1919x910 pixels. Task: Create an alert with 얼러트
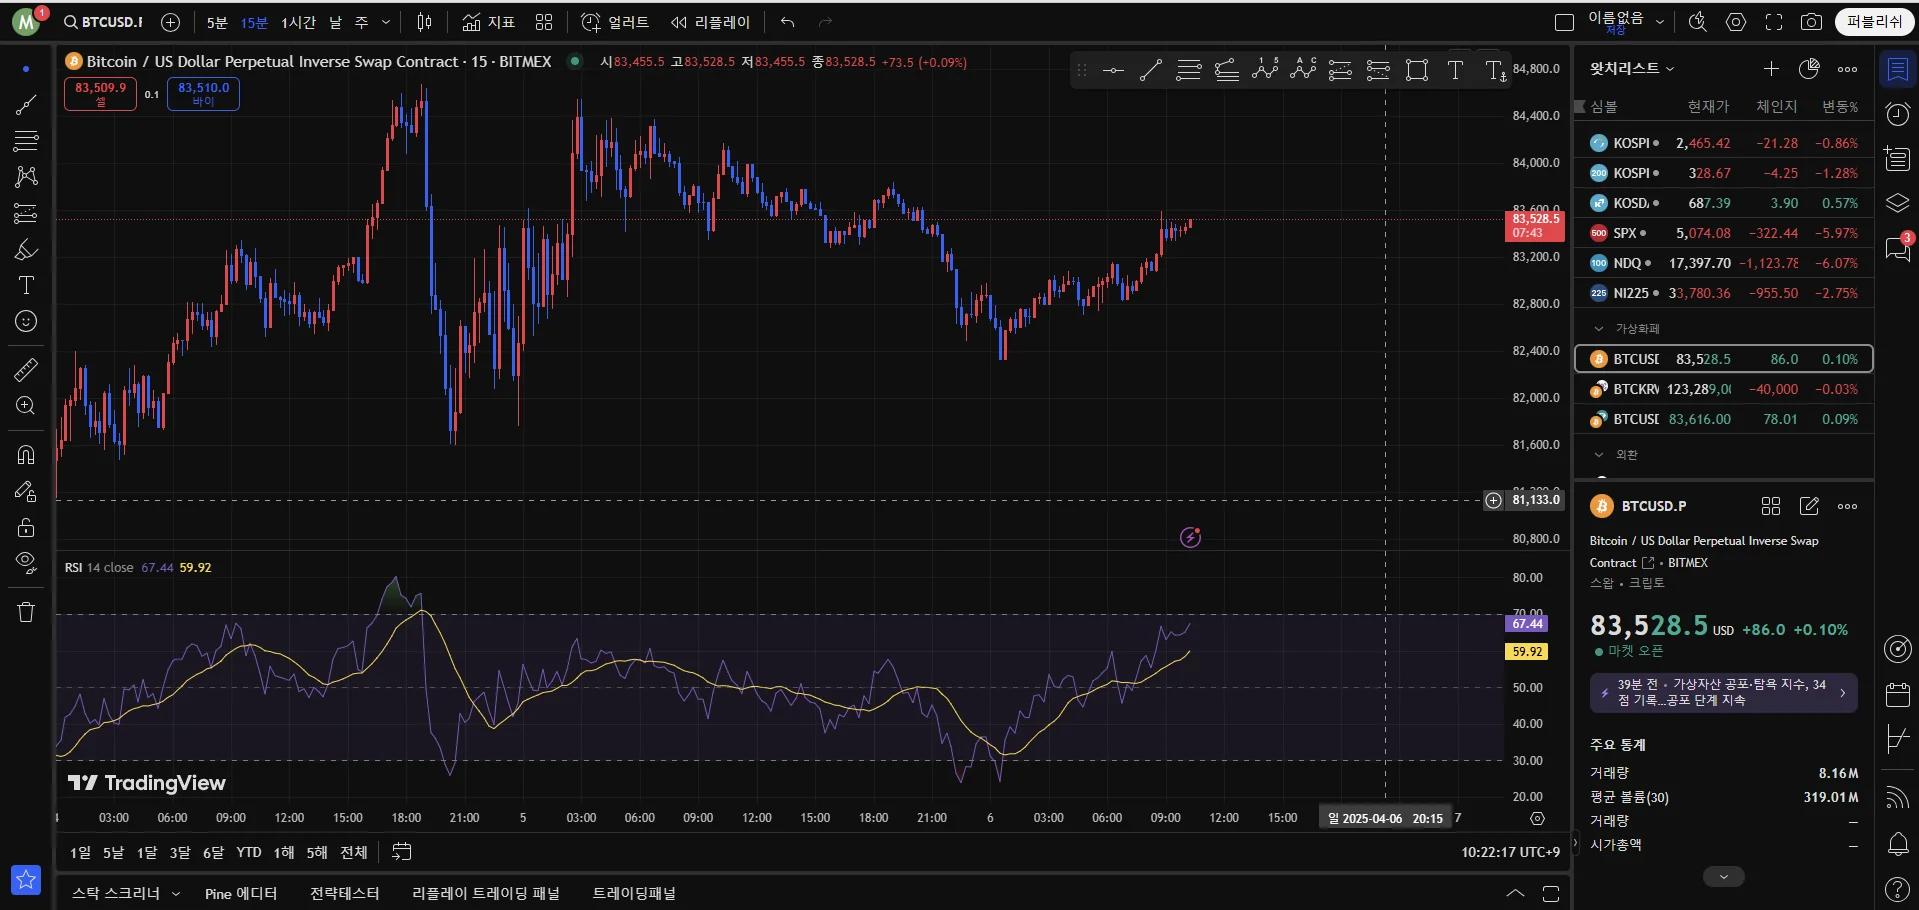[615, 22]
